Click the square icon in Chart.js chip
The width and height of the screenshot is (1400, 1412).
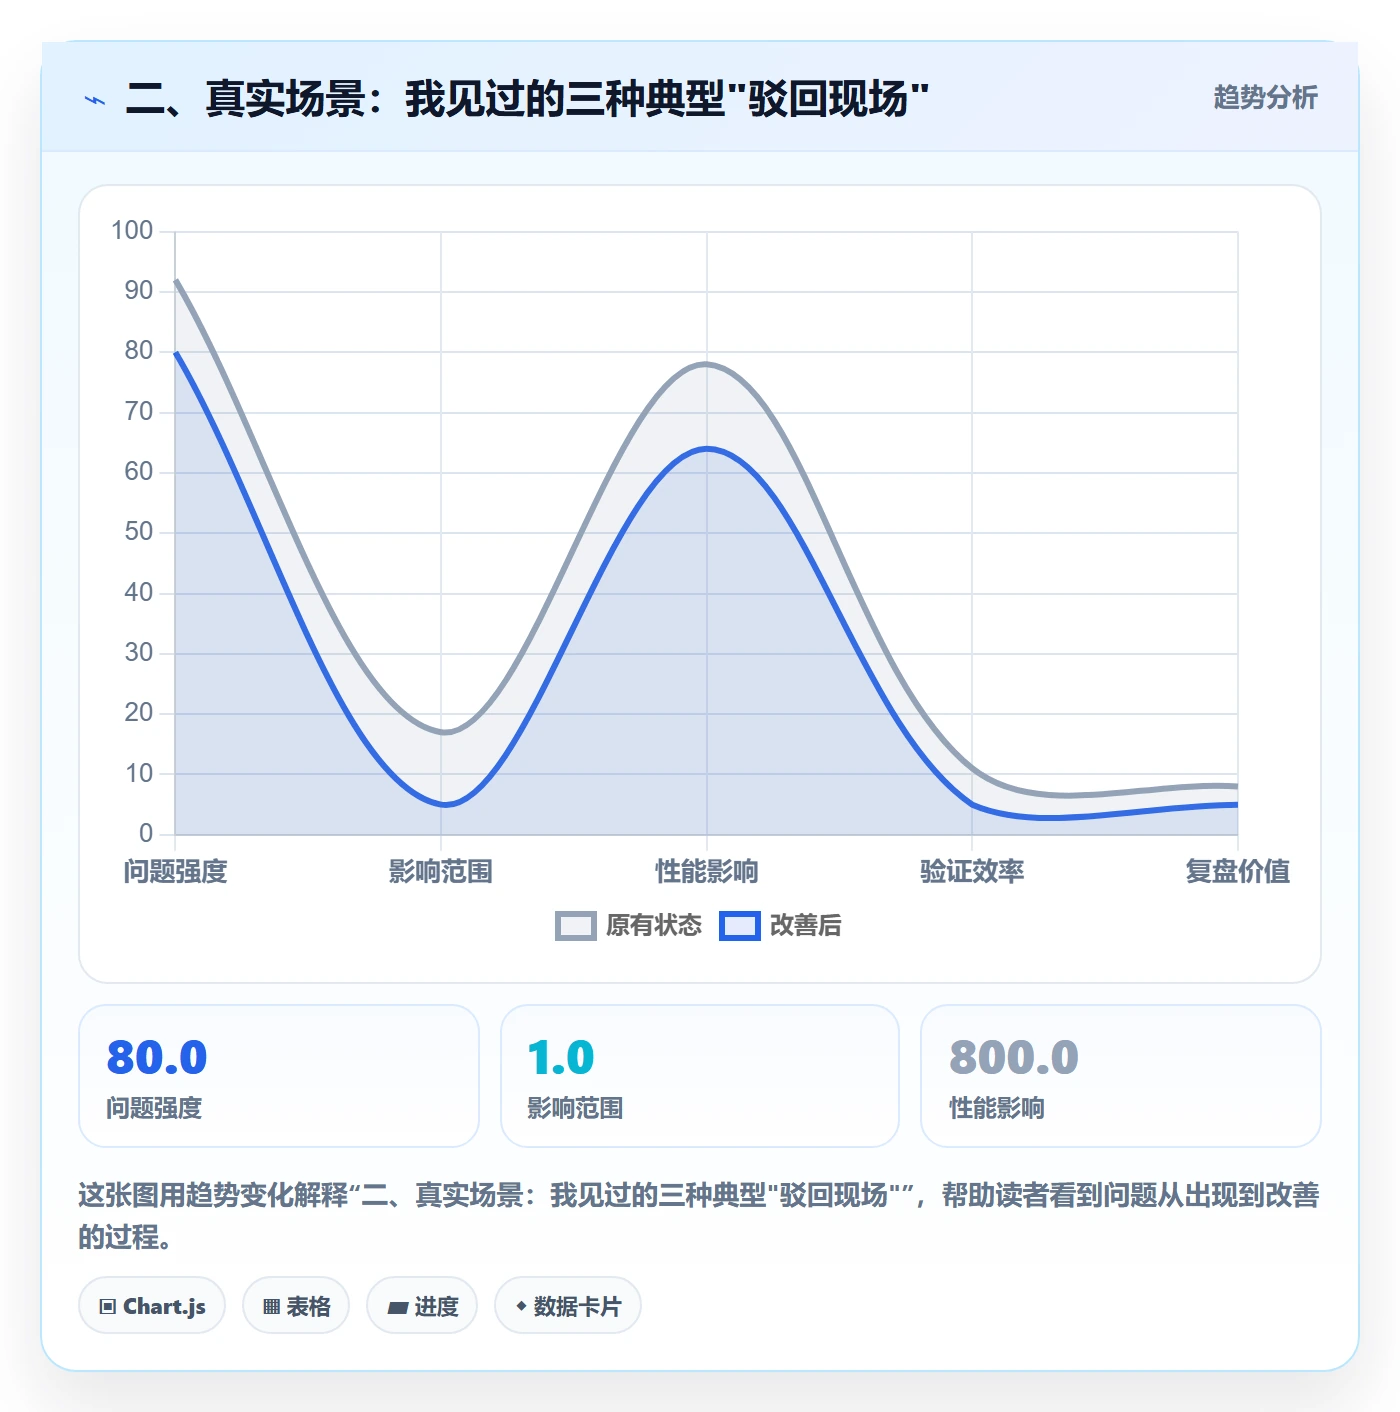pos(108,1307)
